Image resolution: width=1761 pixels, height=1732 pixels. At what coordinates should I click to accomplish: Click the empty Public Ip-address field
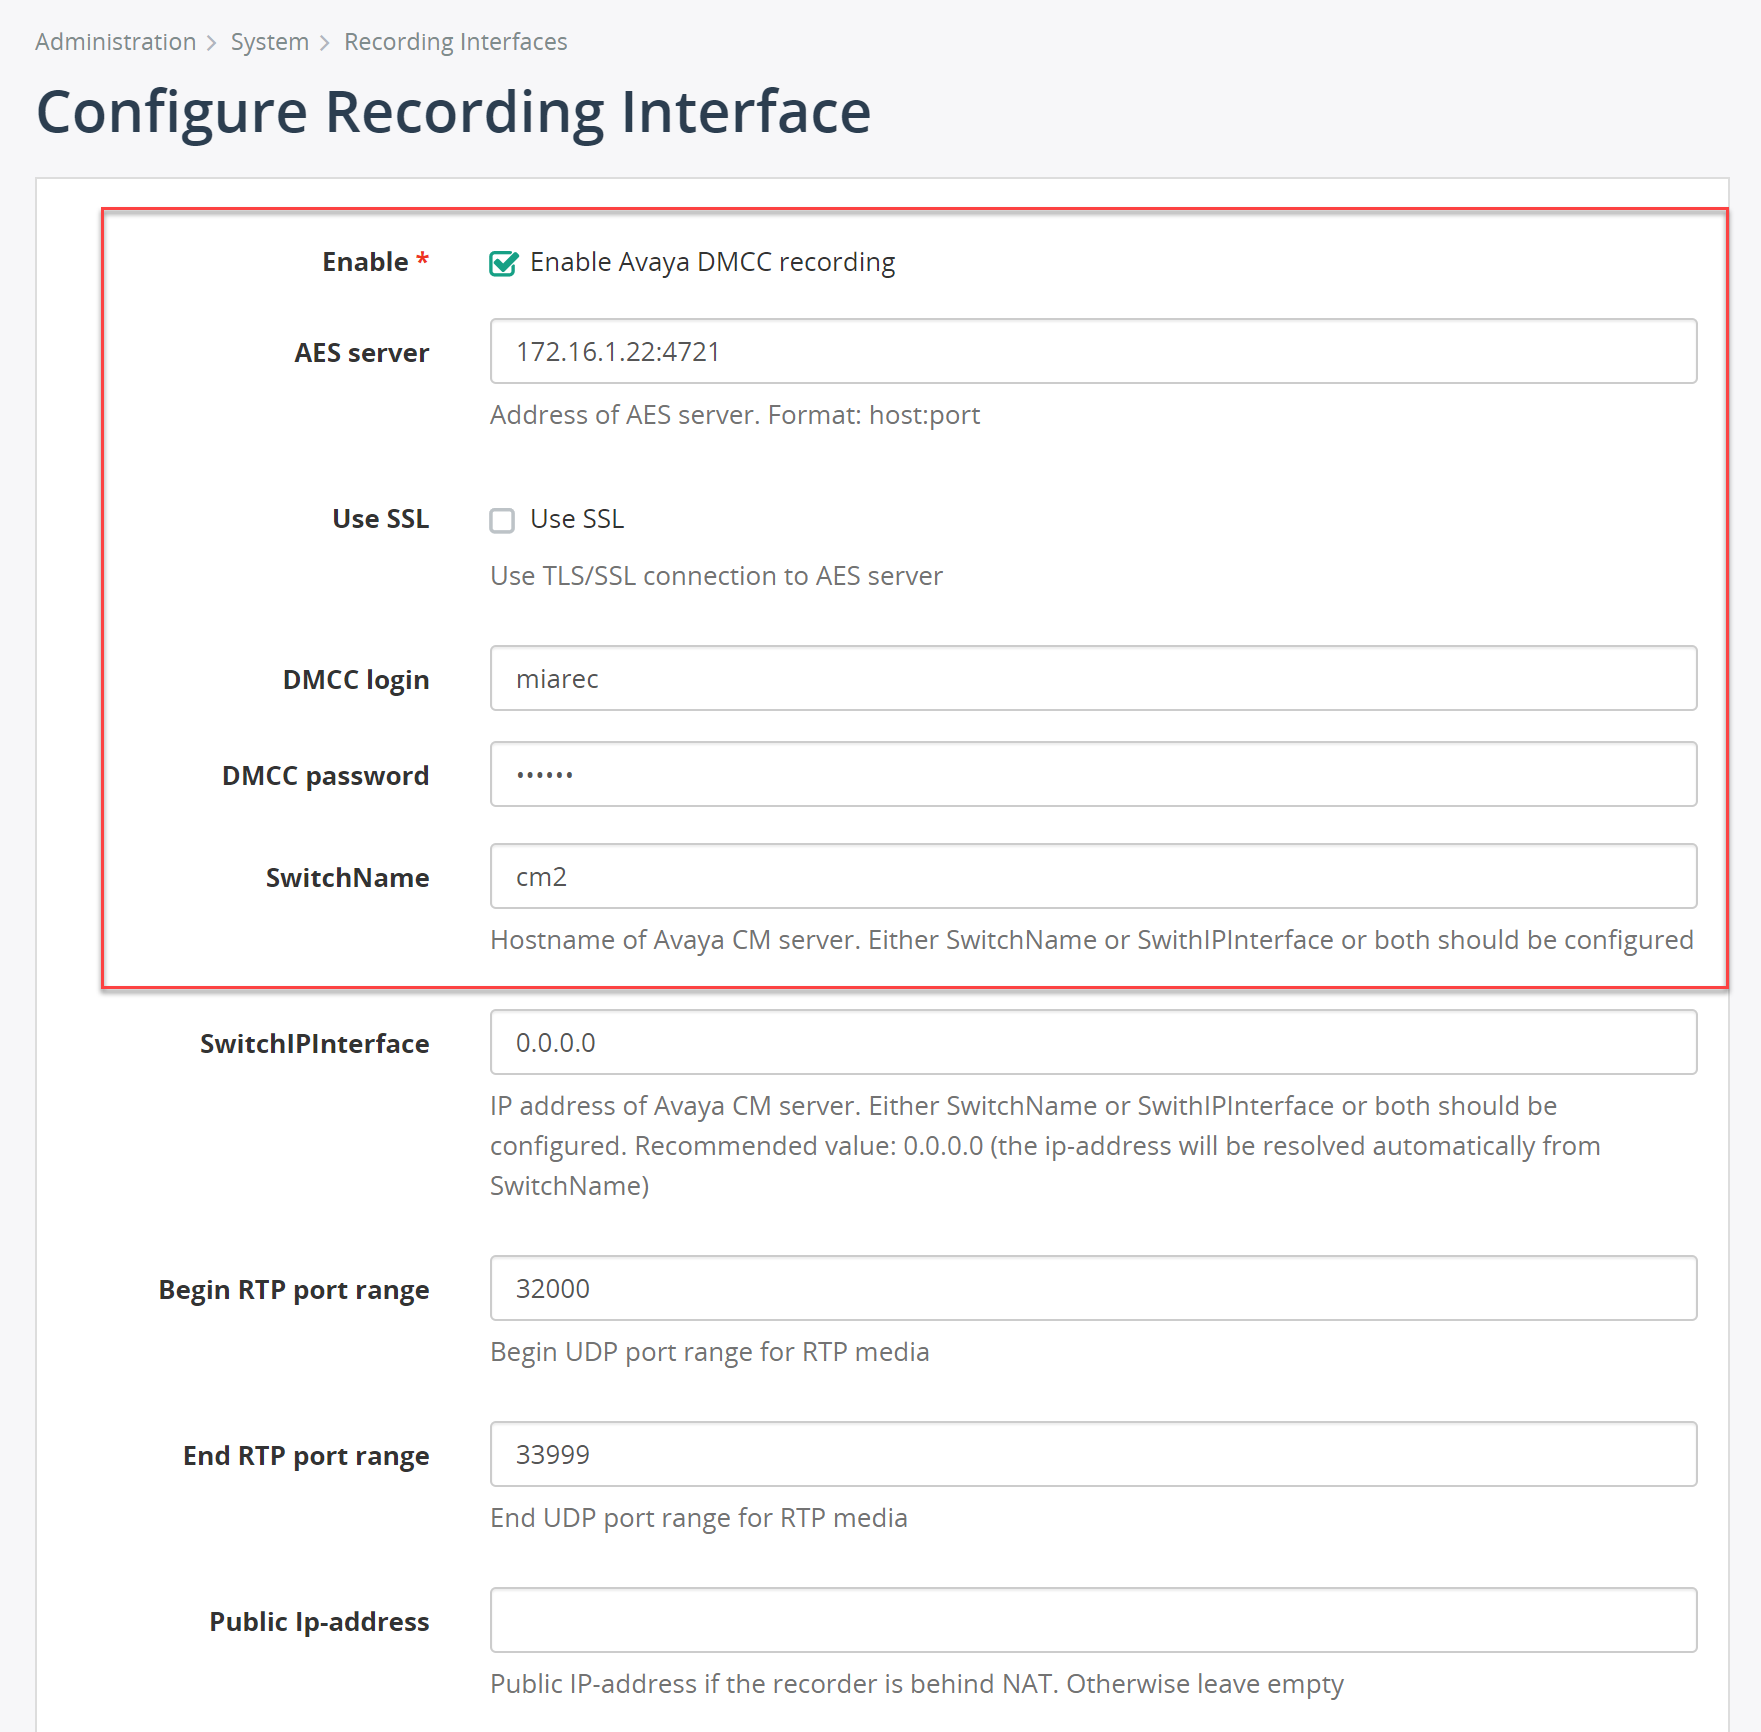point(1093,1620)
